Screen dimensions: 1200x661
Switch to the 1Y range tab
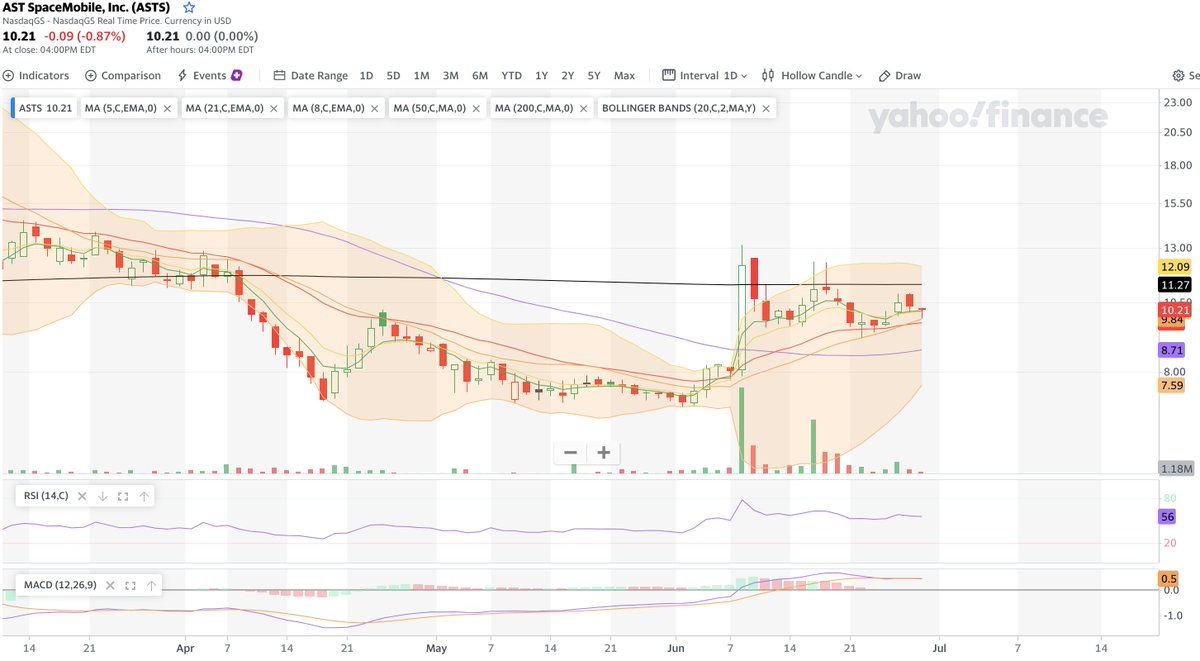click(541, 75)
